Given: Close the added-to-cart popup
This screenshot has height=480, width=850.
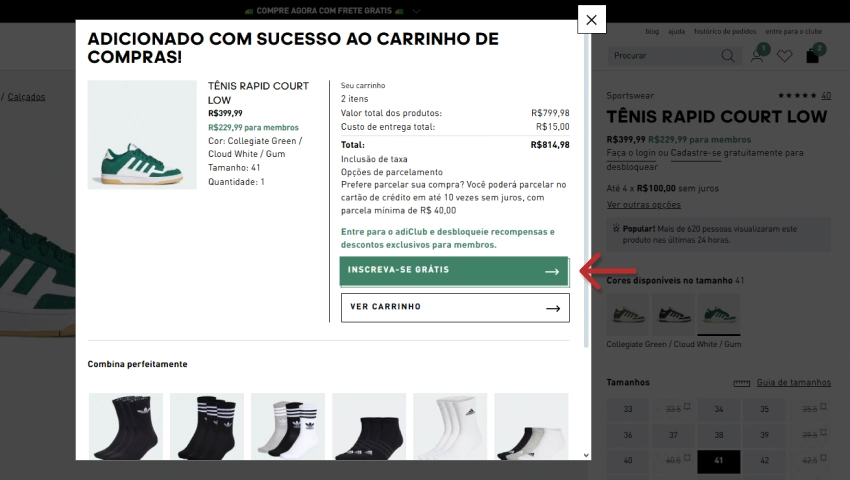Looking at the screenshot, I should click(591, 19).
